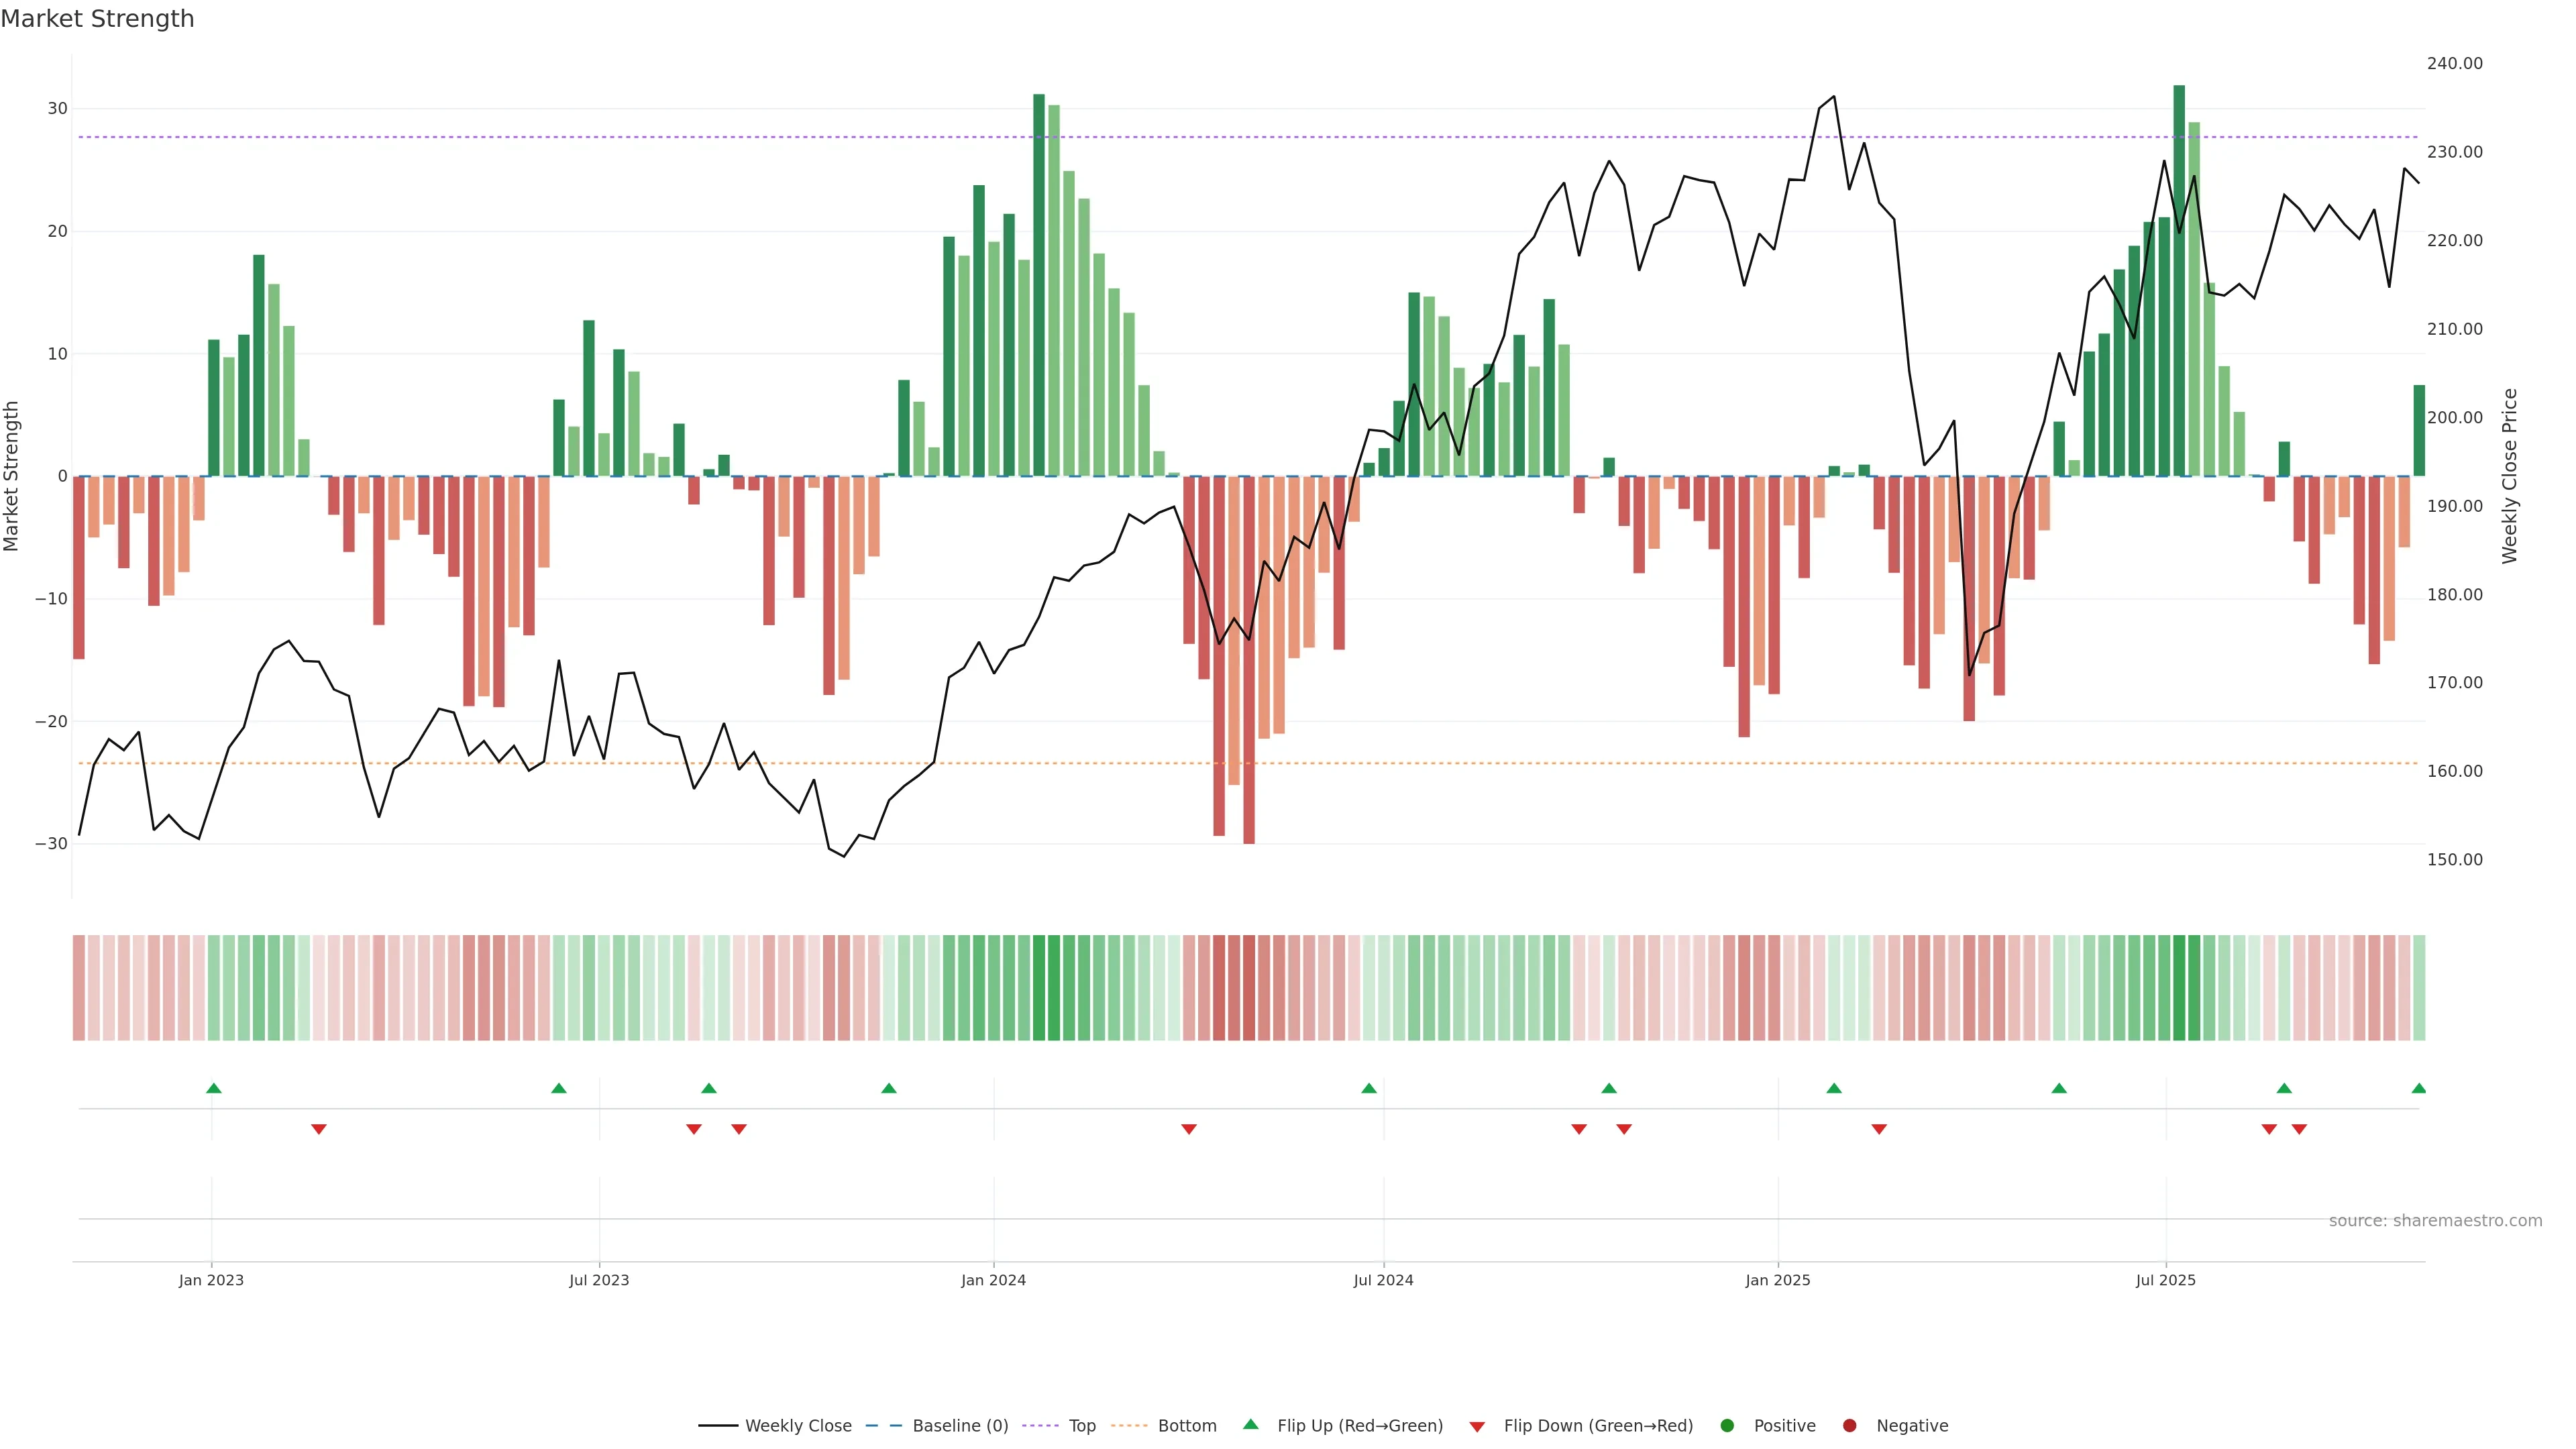
Task: Click the rightmost red flip-down triangle marker
Action: (2299, 1129)
